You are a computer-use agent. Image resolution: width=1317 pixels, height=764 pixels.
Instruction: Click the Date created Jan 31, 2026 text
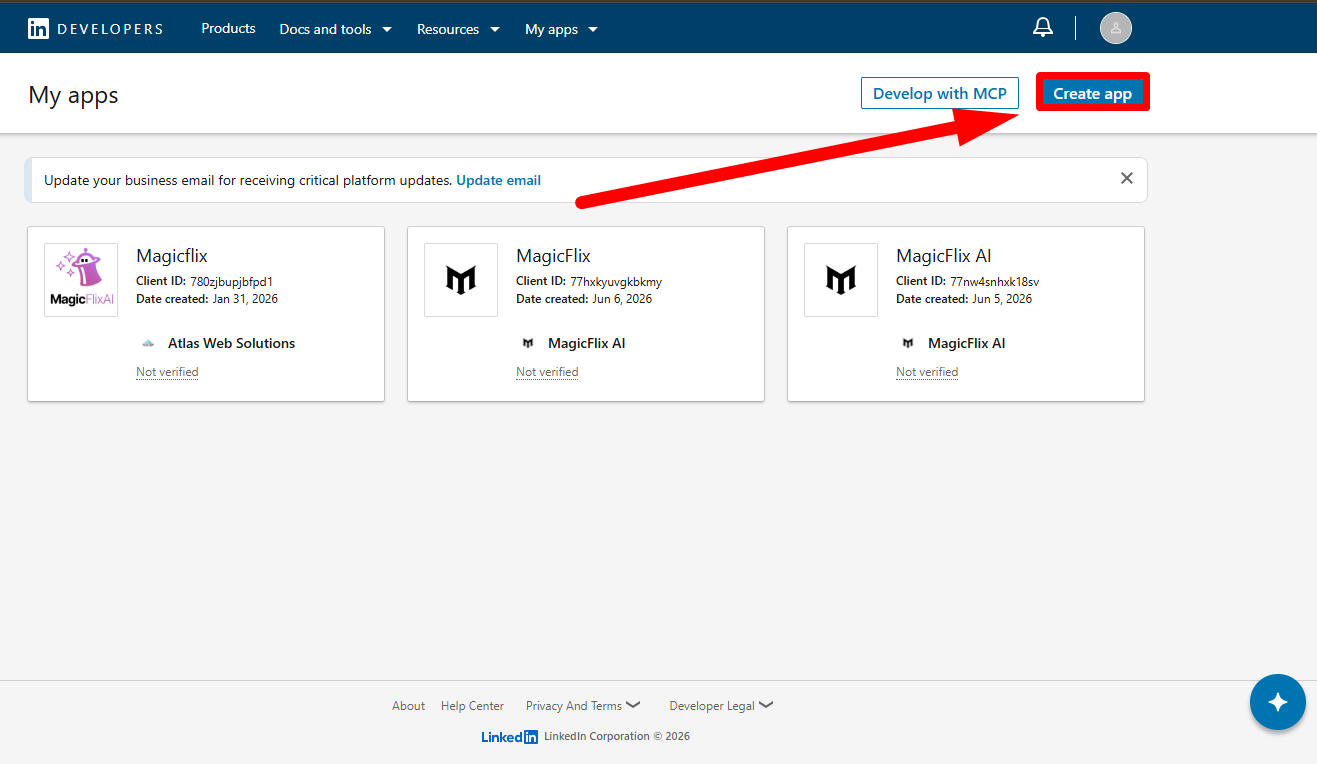coord(207,299)
